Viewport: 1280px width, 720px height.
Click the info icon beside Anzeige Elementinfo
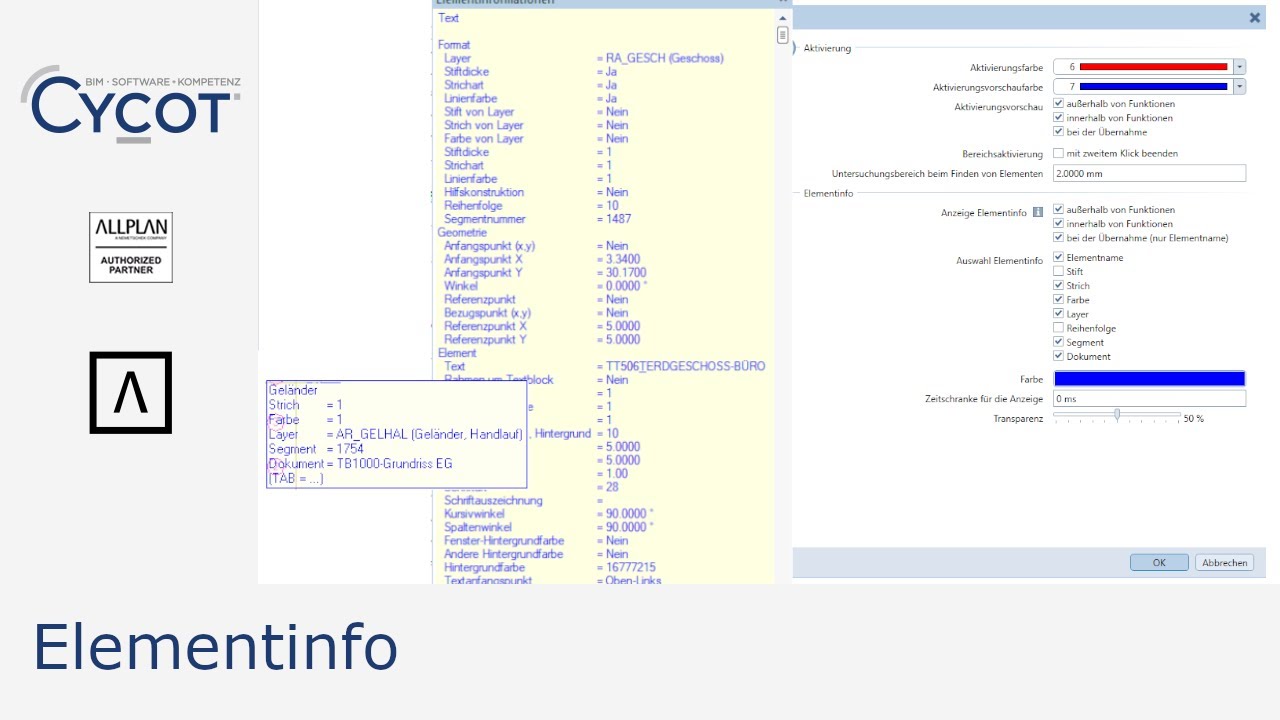click(1038, 212)
